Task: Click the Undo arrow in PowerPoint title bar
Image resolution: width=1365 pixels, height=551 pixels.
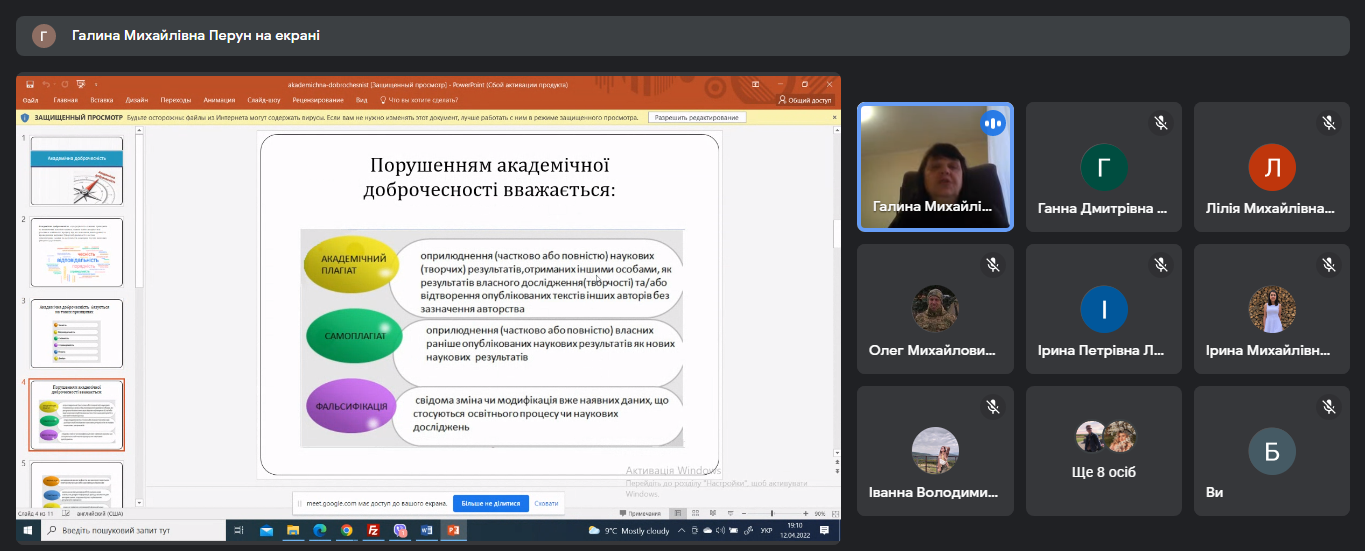Action: pos(46,84)
